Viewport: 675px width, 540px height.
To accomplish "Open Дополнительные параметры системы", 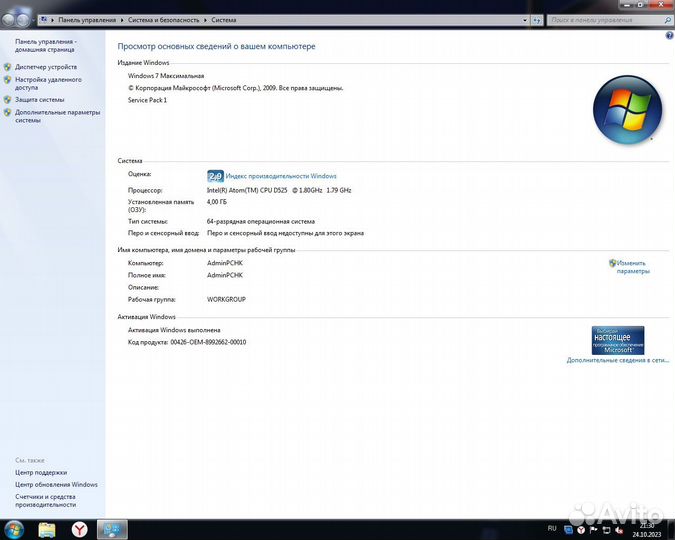I will [x=57, y=116].
